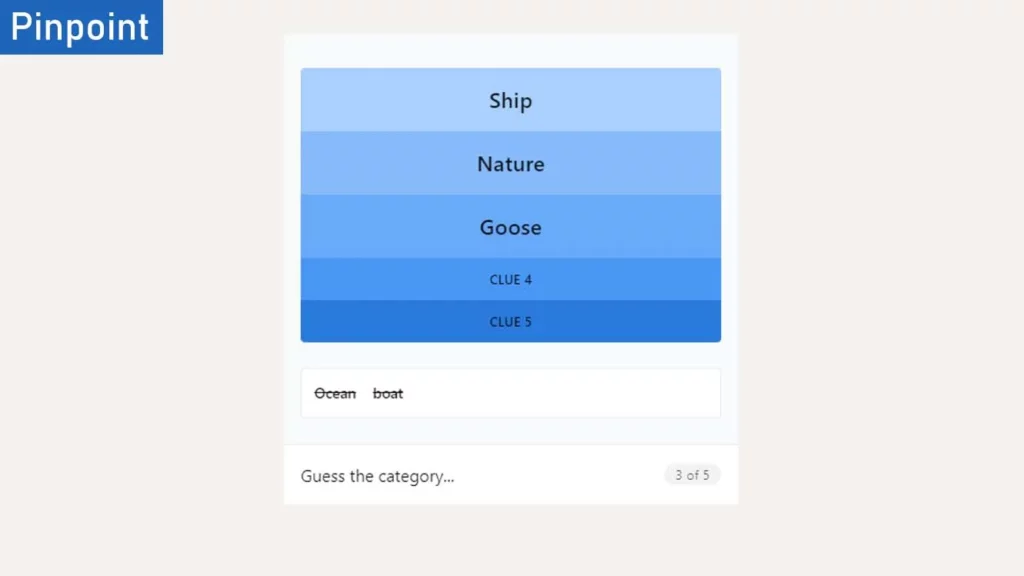
Task: Tap the word Ship in first clue
Action: tap(510, 100)
